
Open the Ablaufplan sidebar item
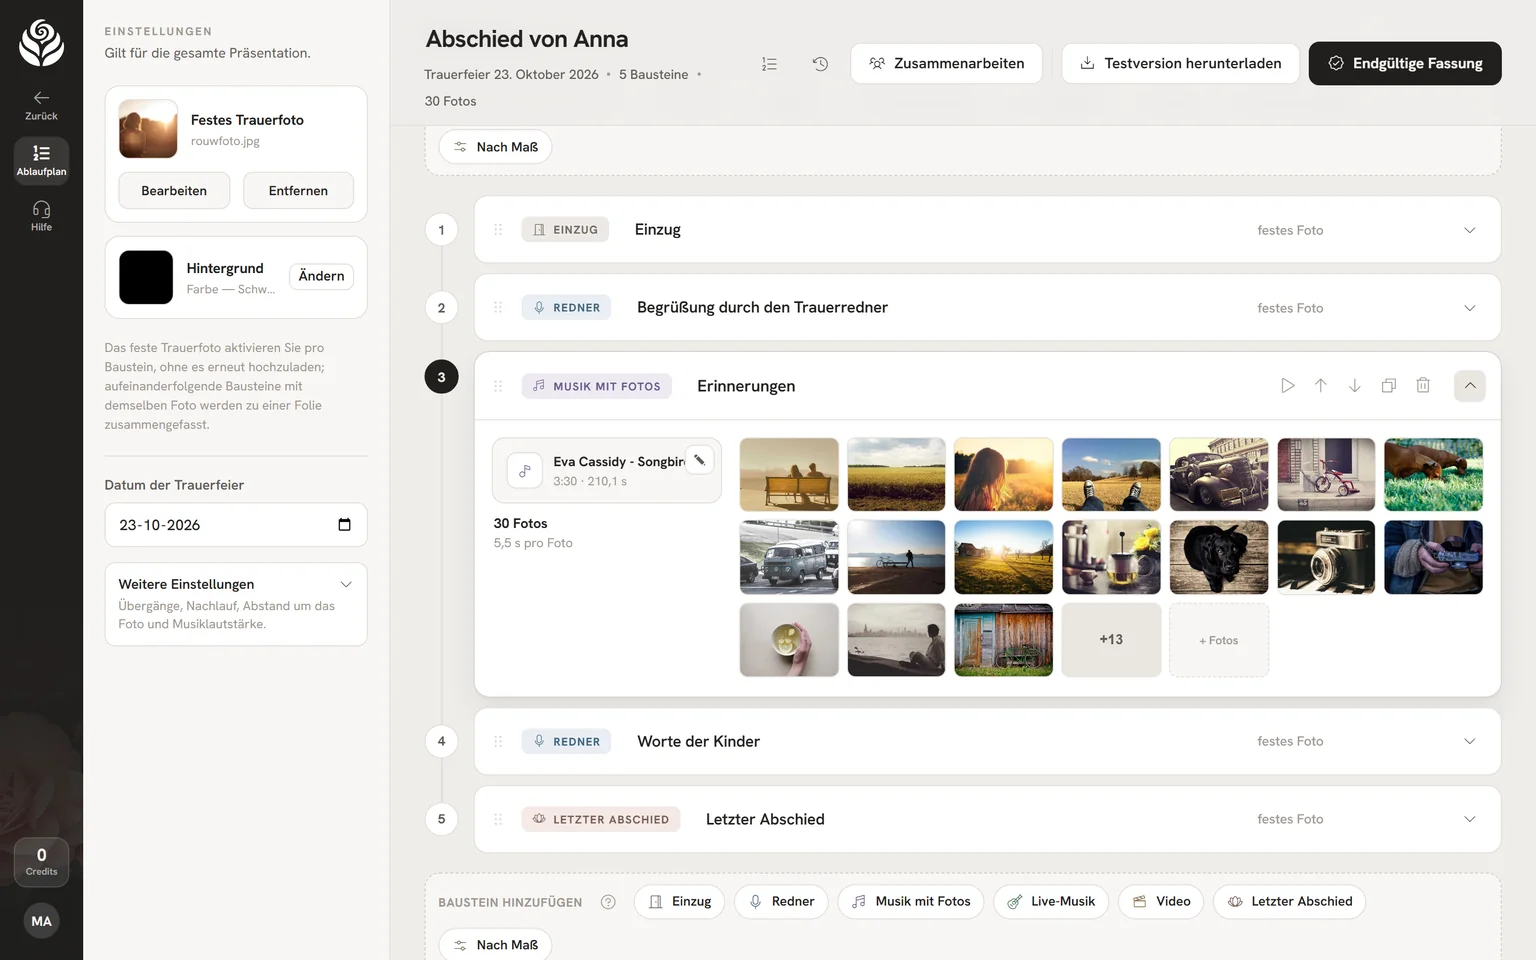pyautogui.click(x=41, y=160)
